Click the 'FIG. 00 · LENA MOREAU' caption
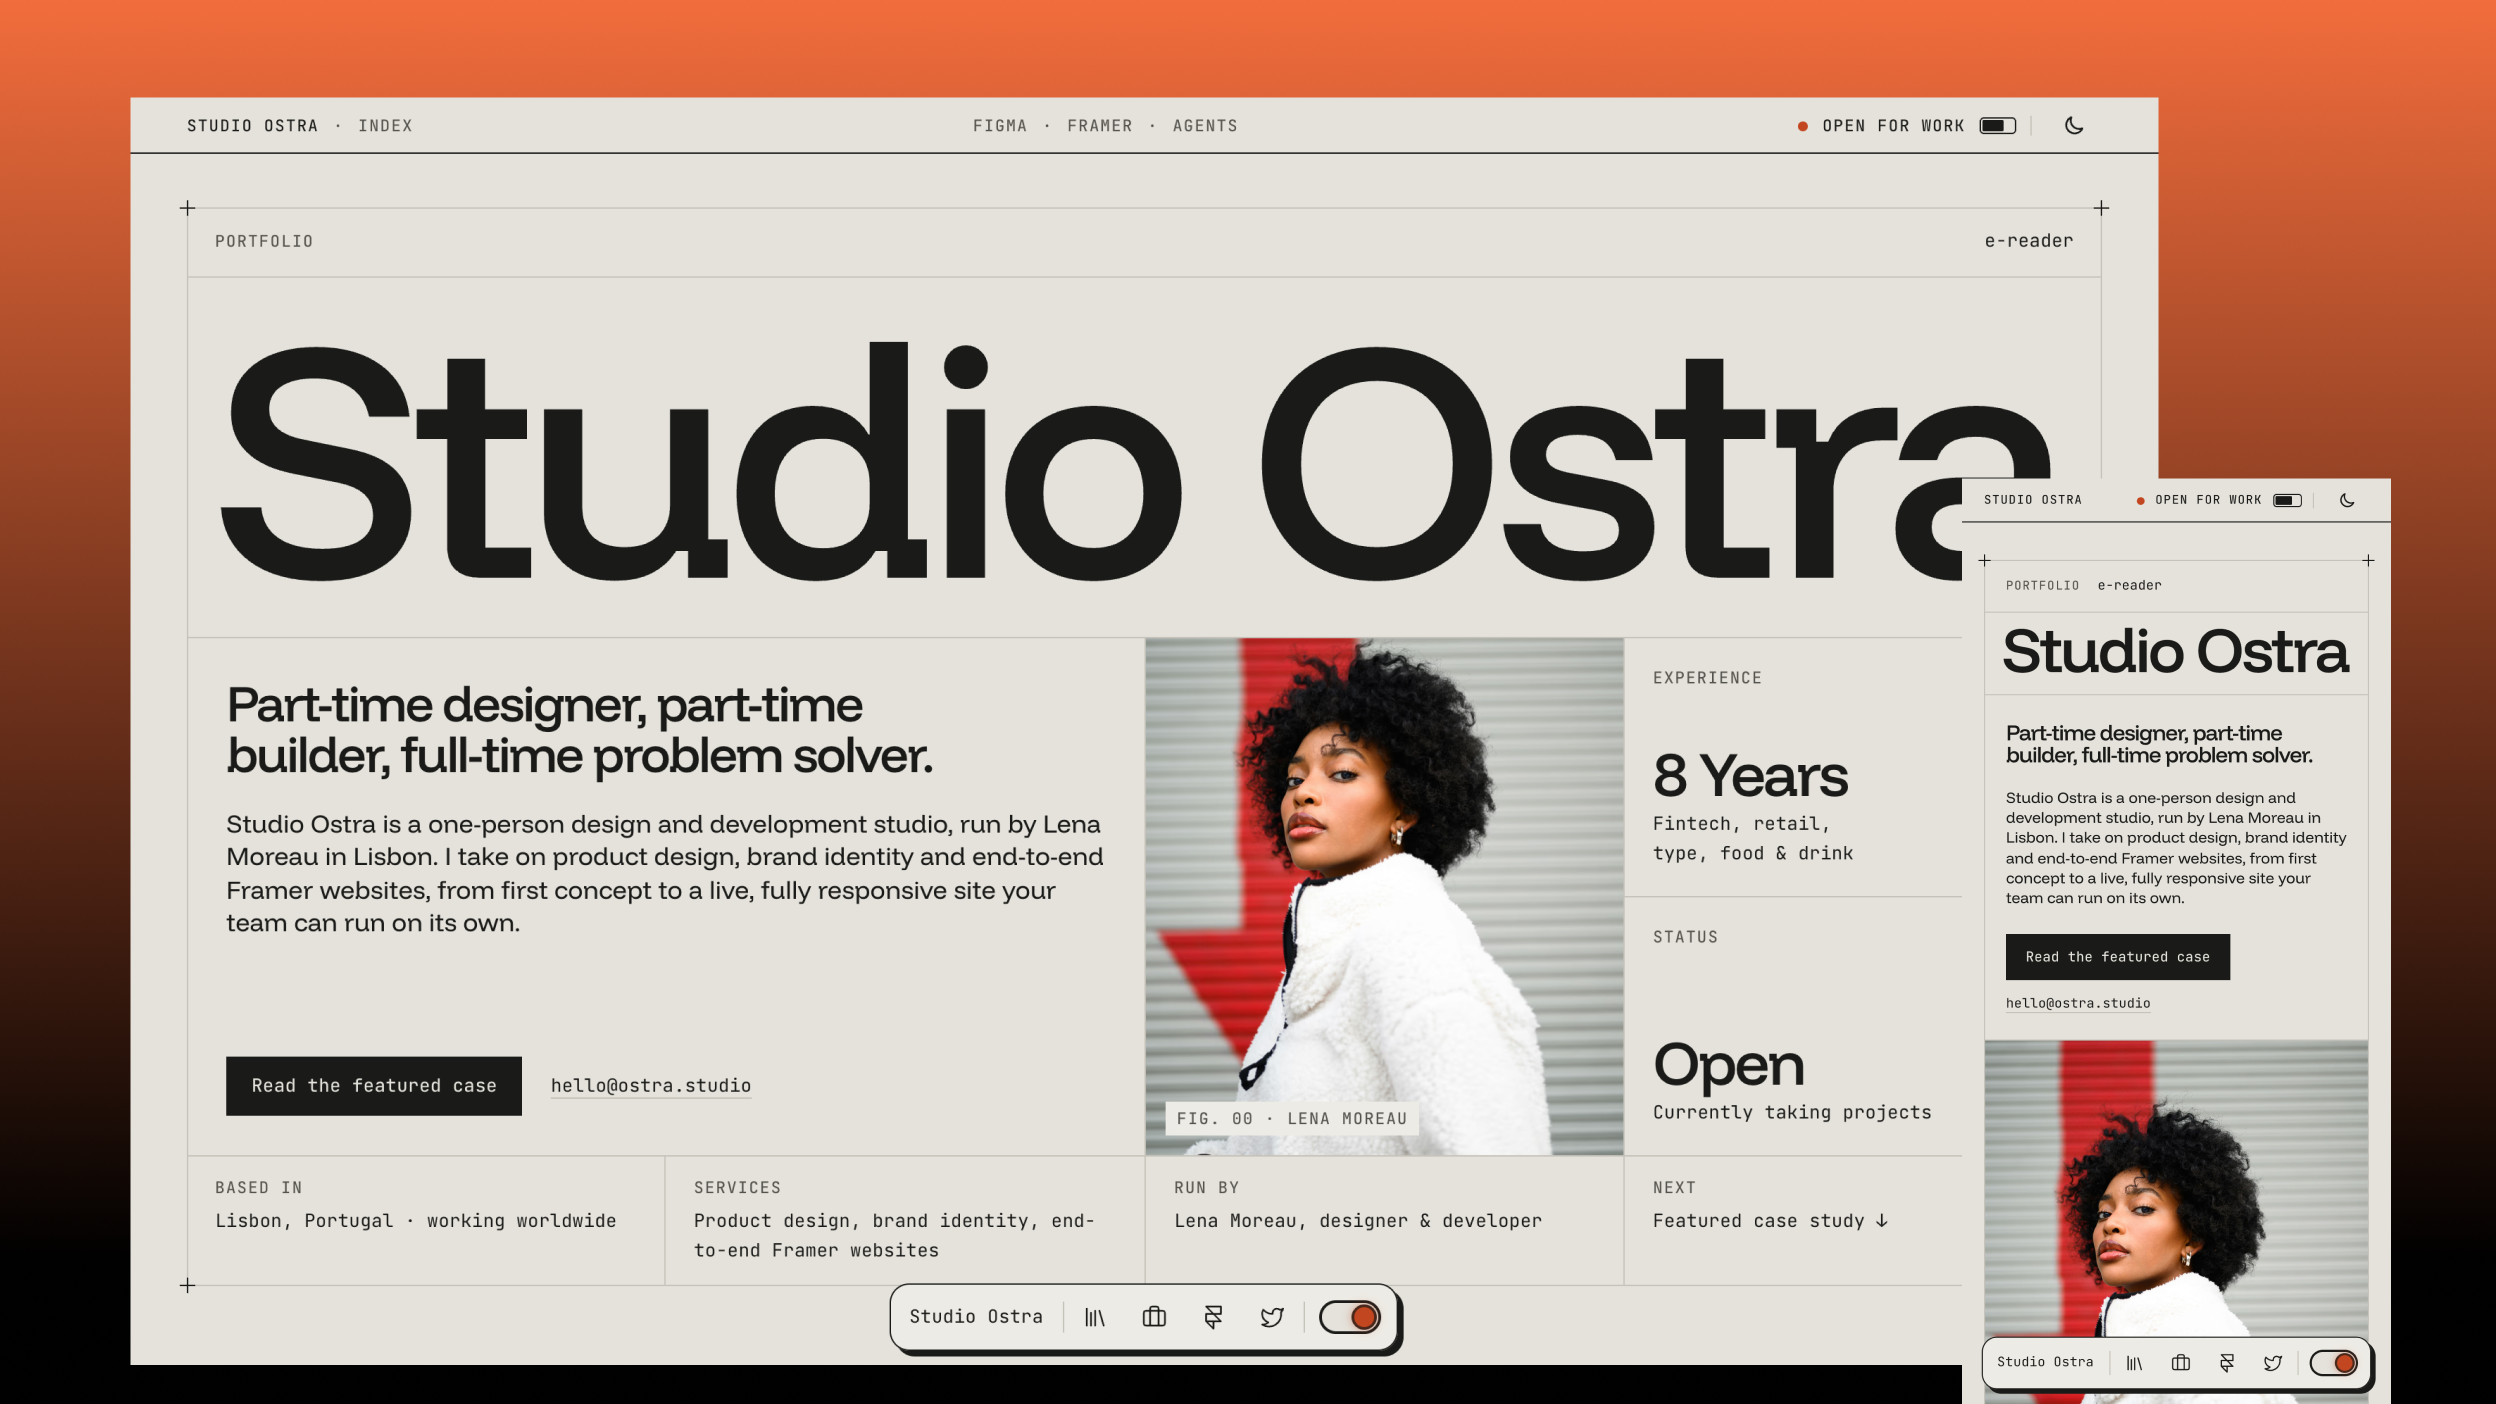This screenshot has width=2496, height=1404. 1292,1119
